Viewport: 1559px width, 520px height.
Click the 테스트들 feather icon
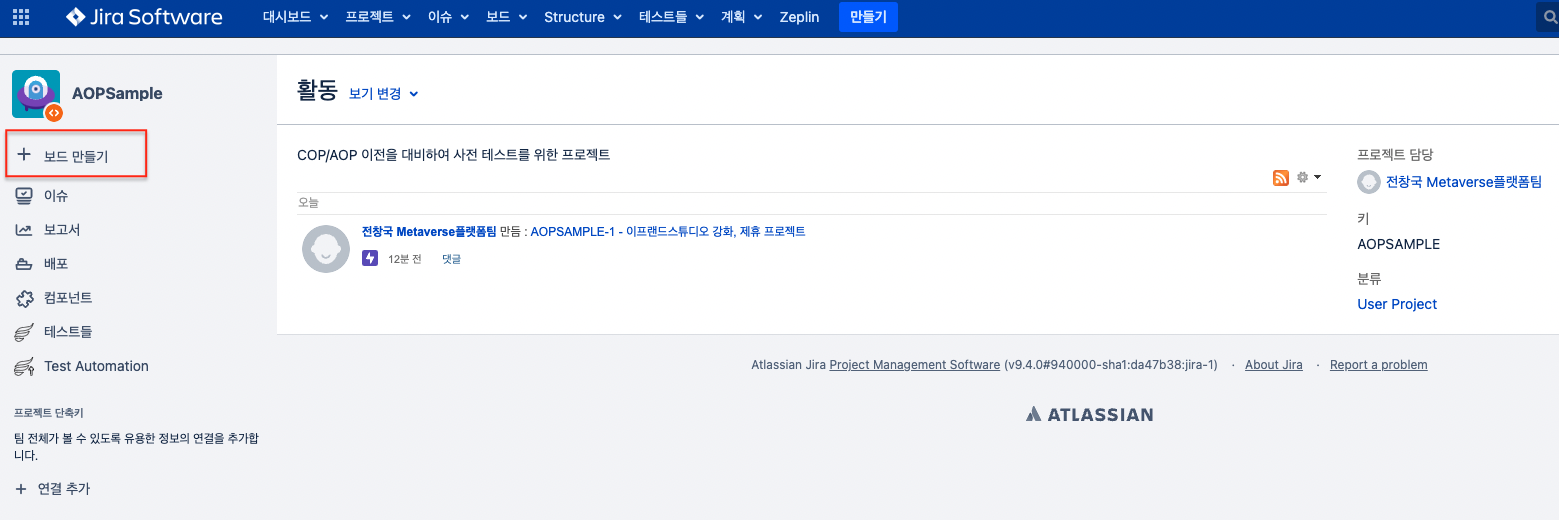(25, 332)
